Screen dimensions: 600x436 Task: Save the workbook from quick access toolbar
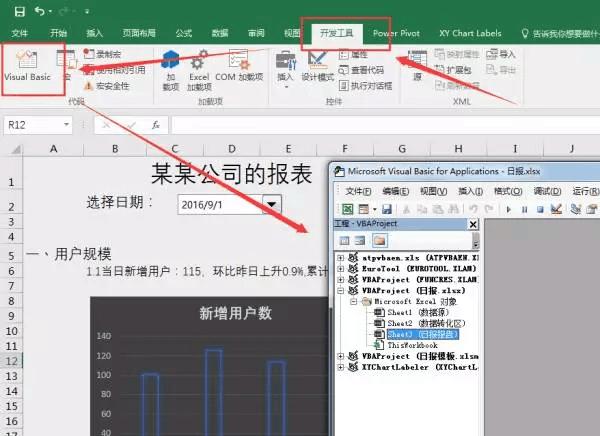pos(19,11)
